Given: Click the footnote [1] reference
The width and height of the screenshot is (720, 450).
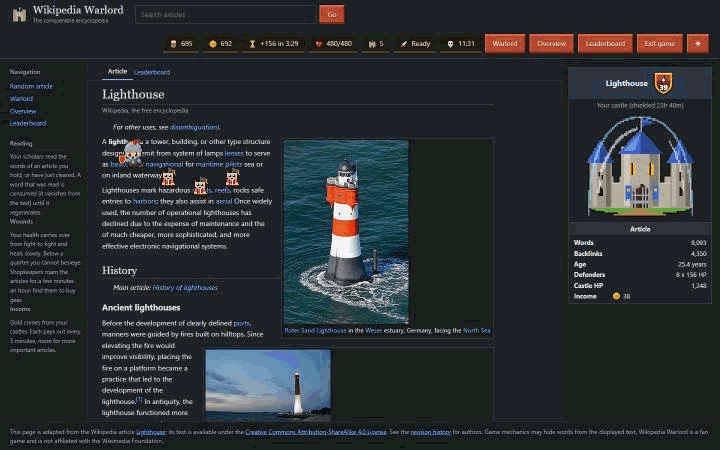Looking at the screenshot, I should tap(139, 399).
